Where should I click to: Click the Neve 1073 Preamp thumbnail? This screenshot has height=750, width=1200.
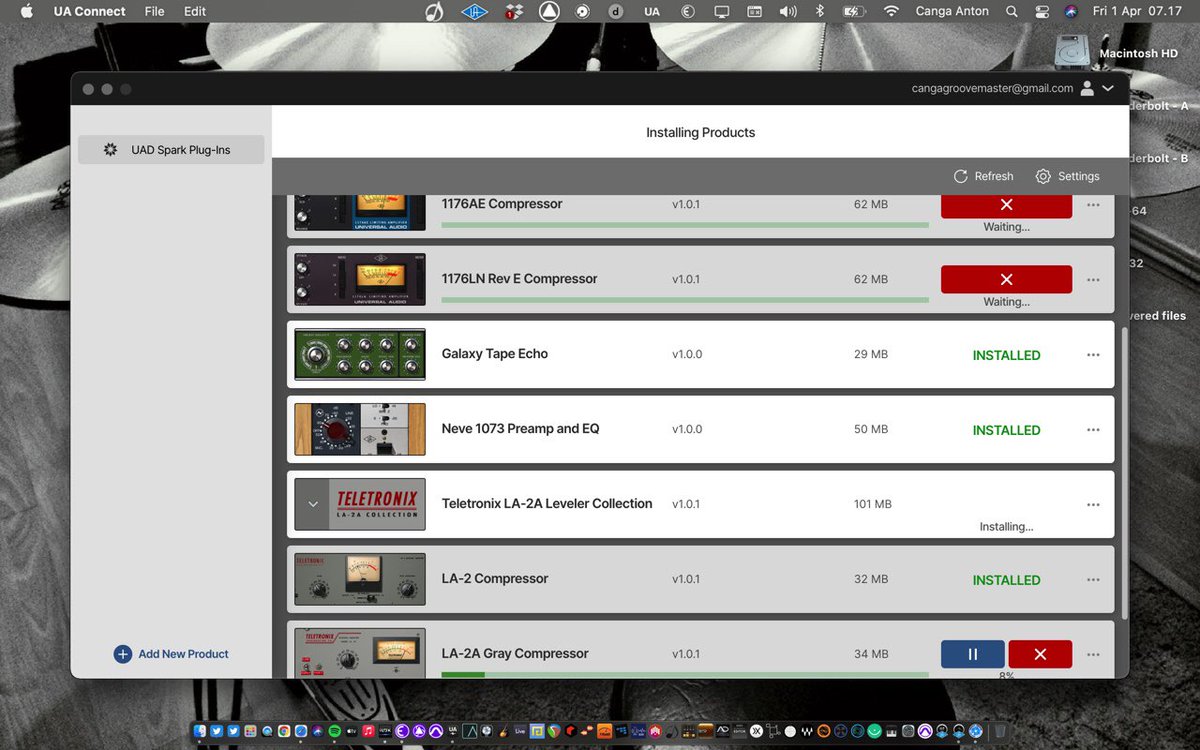point(360,429)
